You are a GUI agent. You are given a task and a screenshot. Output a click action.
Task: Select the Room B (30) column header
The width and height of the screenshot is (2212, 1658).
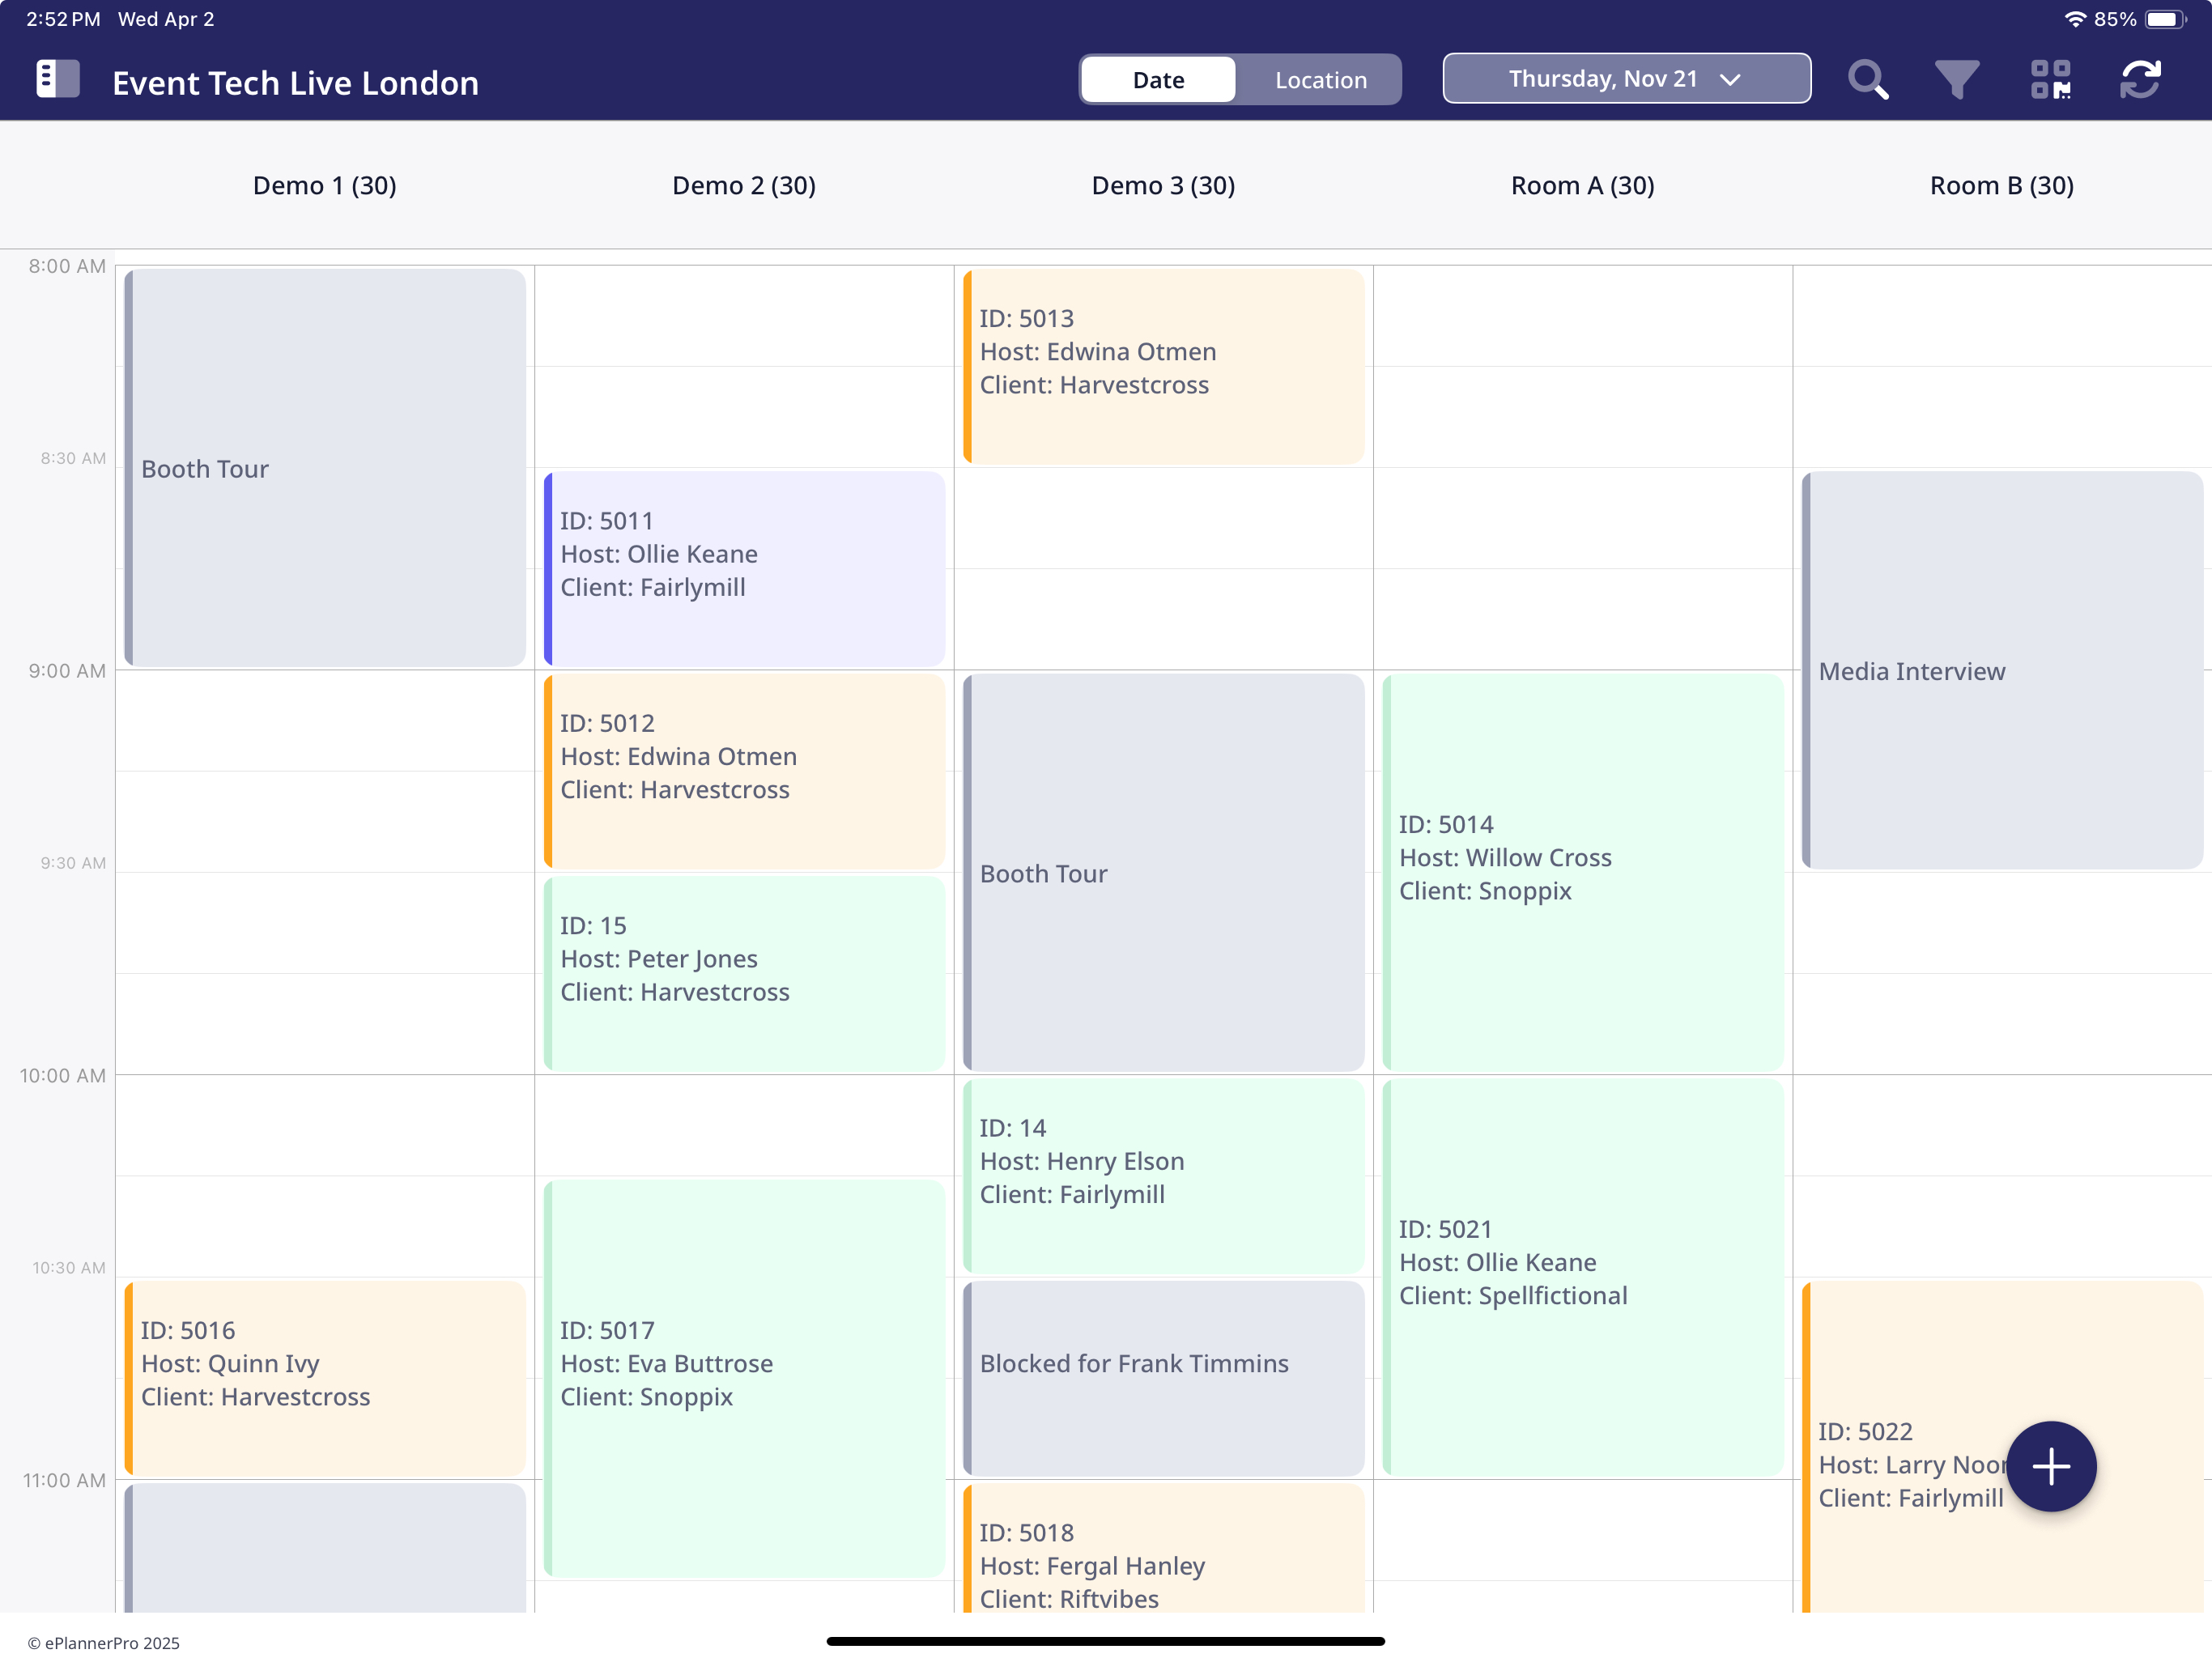pyautogui.click(x=2001, y=186)
